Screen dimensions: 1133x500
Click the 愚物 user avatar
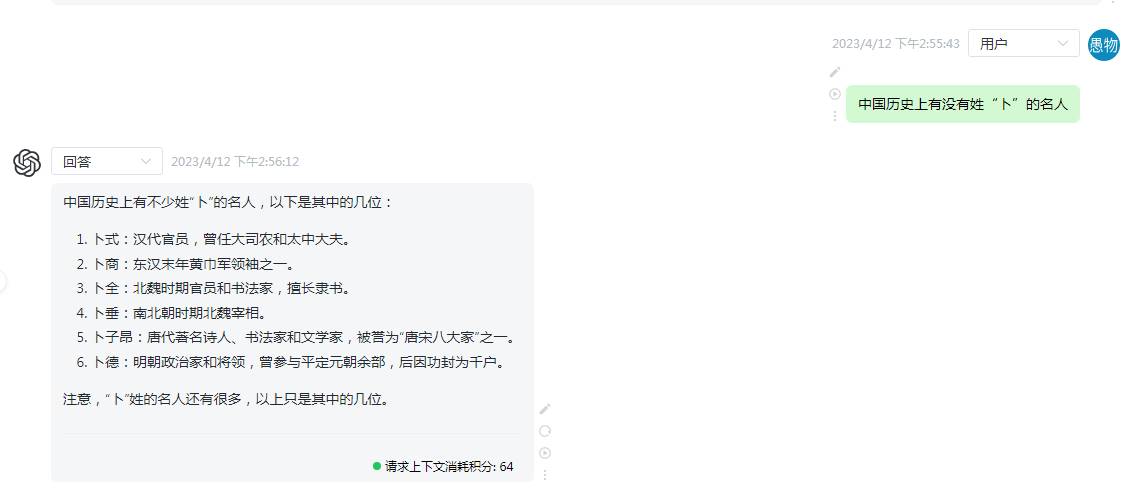tap(1103, 45)
